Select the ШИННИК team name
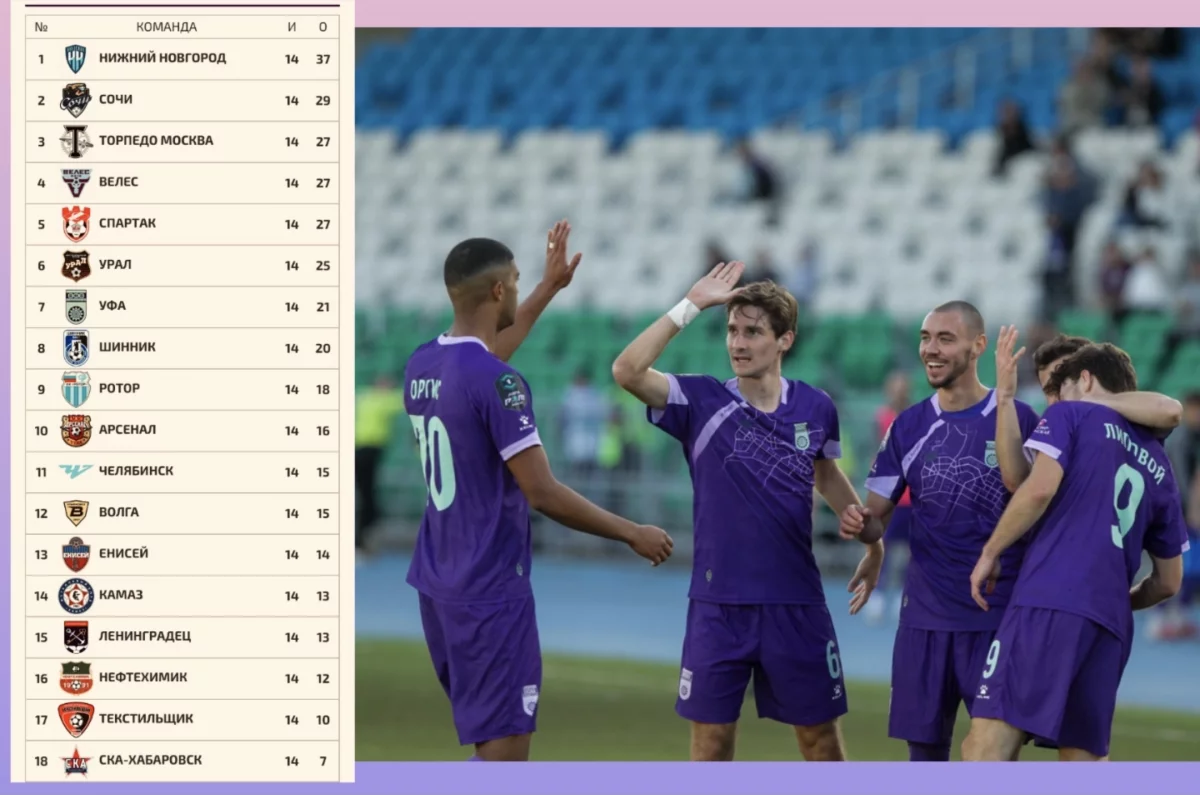 pos(127,347)
